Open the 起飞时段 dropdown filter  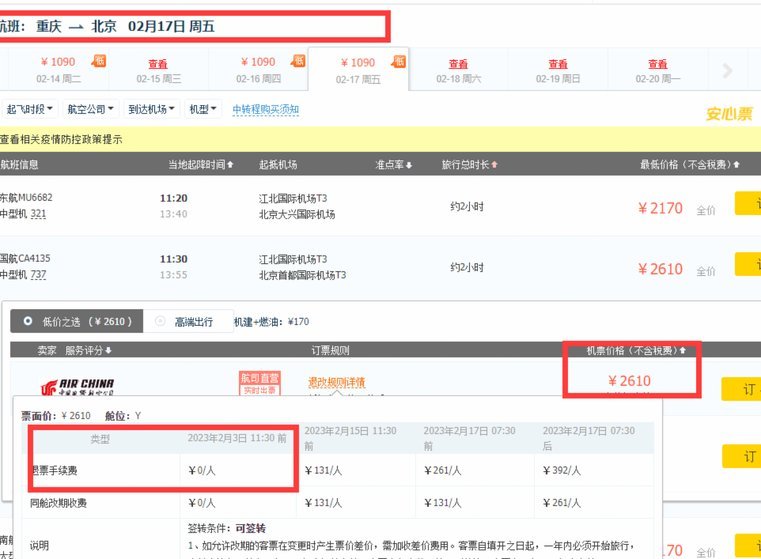point(30,109)
